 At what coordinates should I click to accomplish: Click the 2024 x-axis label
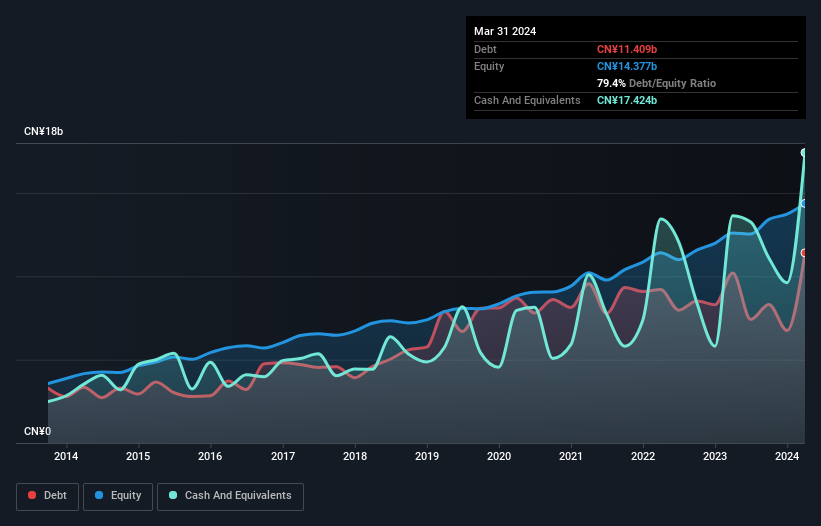pos(787,456)
